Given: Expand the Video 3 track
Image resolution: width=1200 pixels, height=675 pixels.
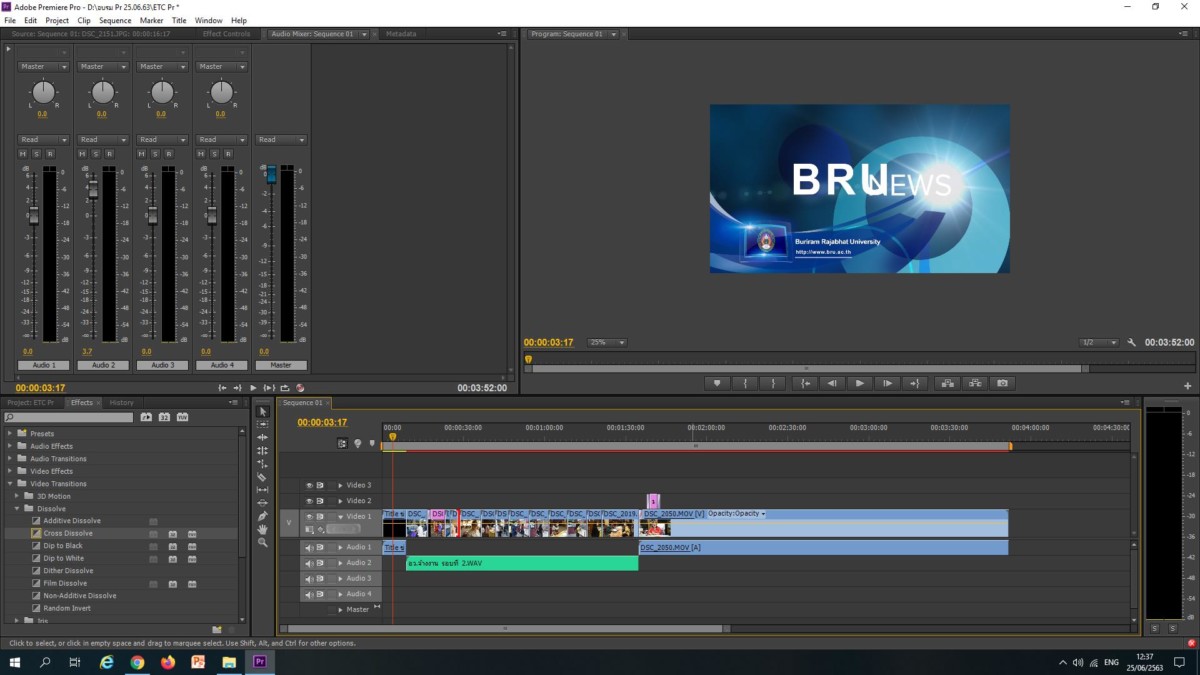Looking at the screenshot, I should tap(340, 485).
